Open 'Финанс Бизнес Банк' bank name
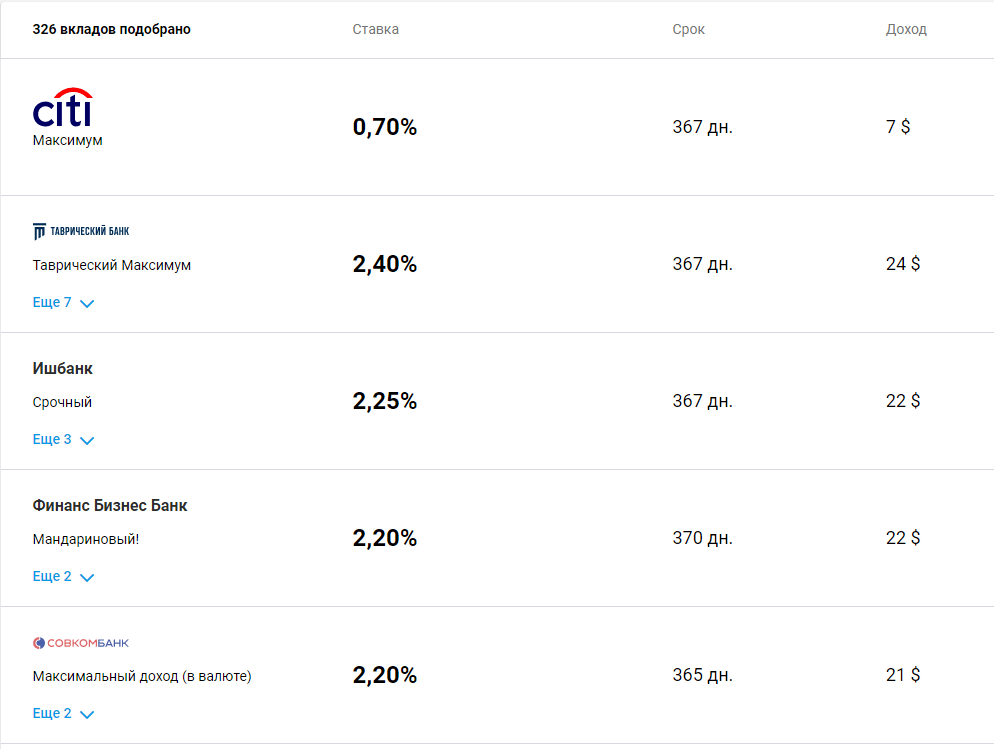Screen dimensions: 994x749 (110, 506)
